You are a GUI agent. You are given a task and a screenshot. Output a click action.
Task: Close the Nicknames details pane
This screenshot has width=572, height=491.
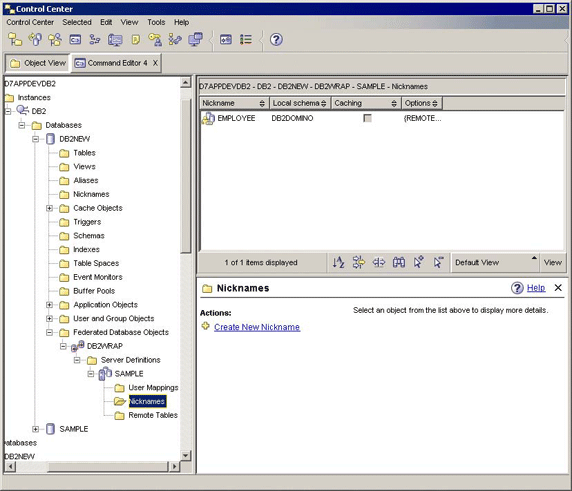tap(558, 287)
